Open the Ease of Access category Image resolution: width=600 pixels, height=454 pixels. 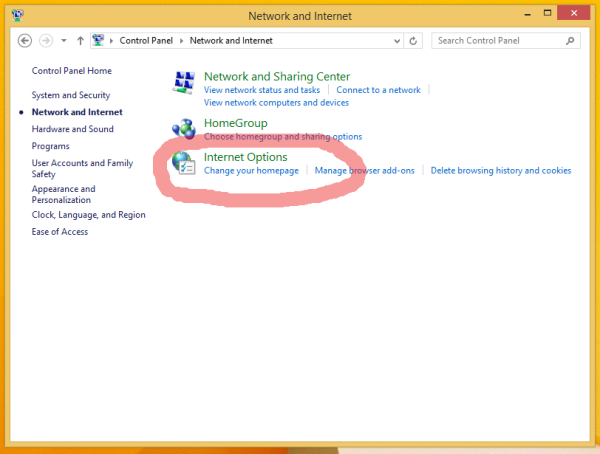tap(60, 232)
